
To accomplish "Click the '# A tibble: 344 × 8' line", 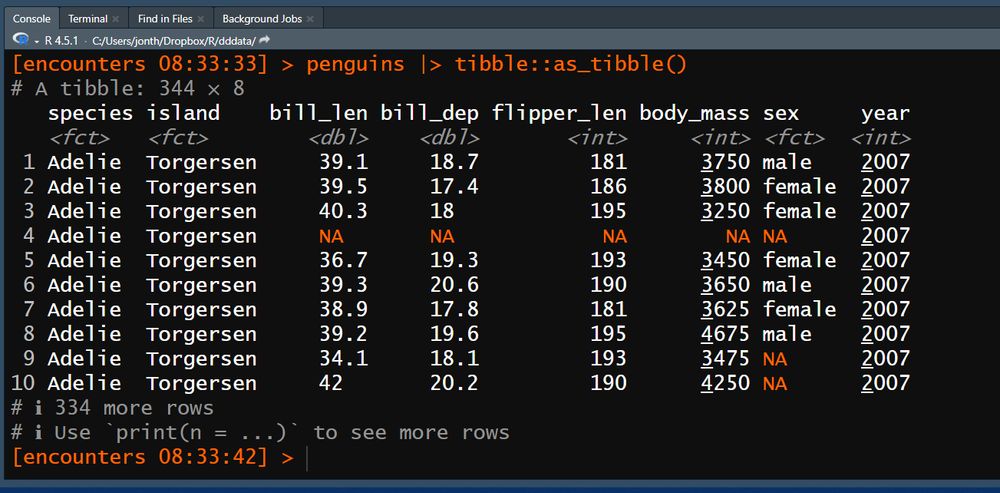I will [128, 89].
